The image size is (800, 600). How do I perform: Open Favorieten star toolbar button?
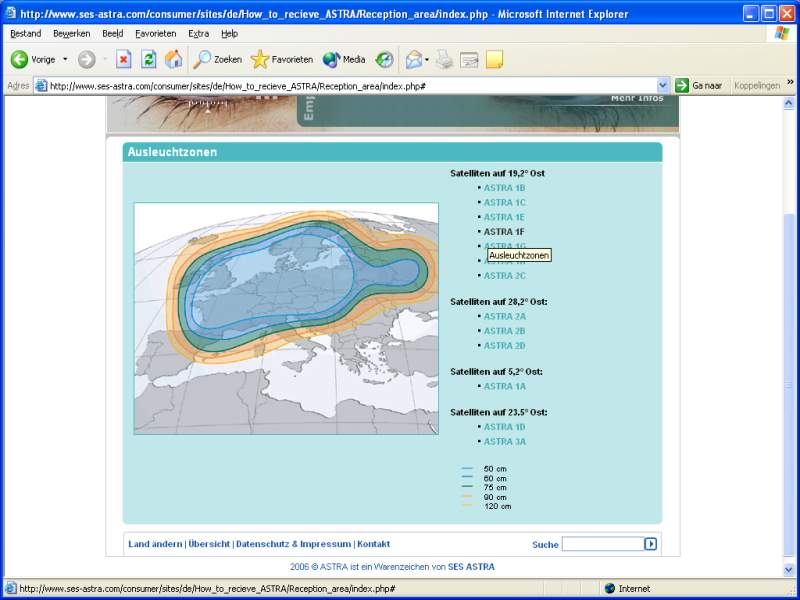[x=282, y=60]
